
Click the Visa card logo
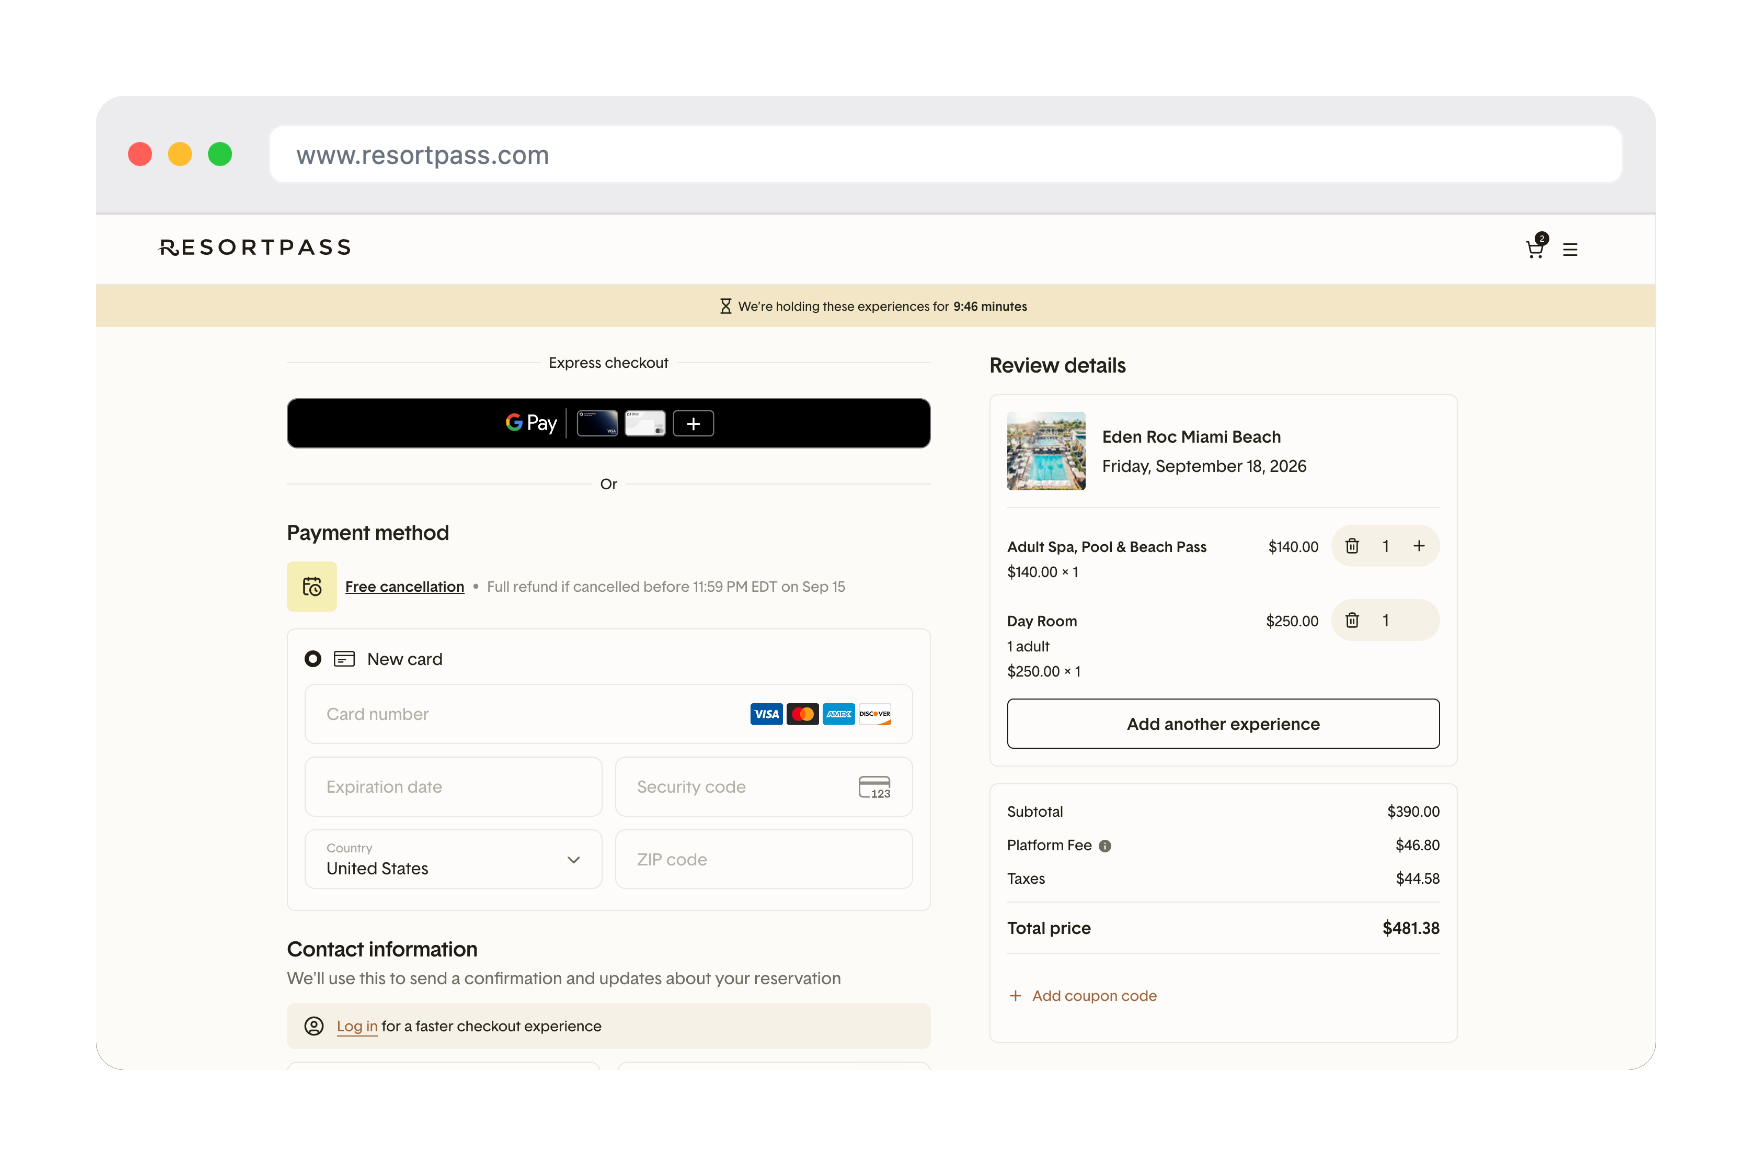(x=767, y=714)
